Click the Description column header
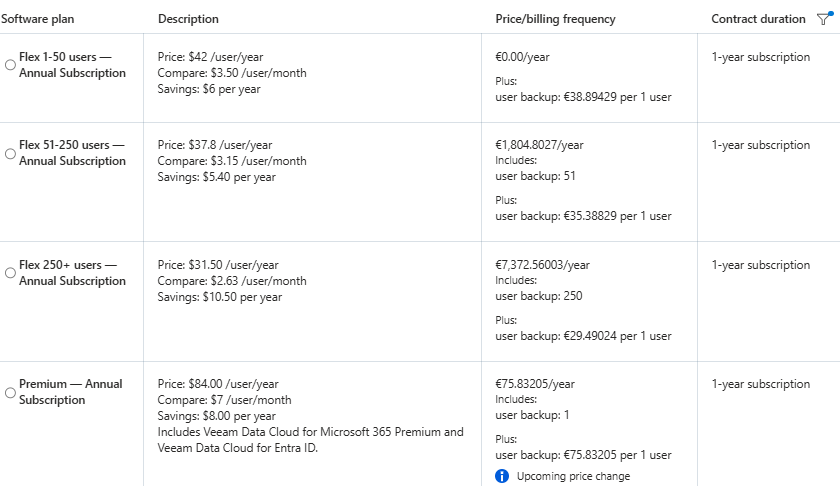 point(188,19)
